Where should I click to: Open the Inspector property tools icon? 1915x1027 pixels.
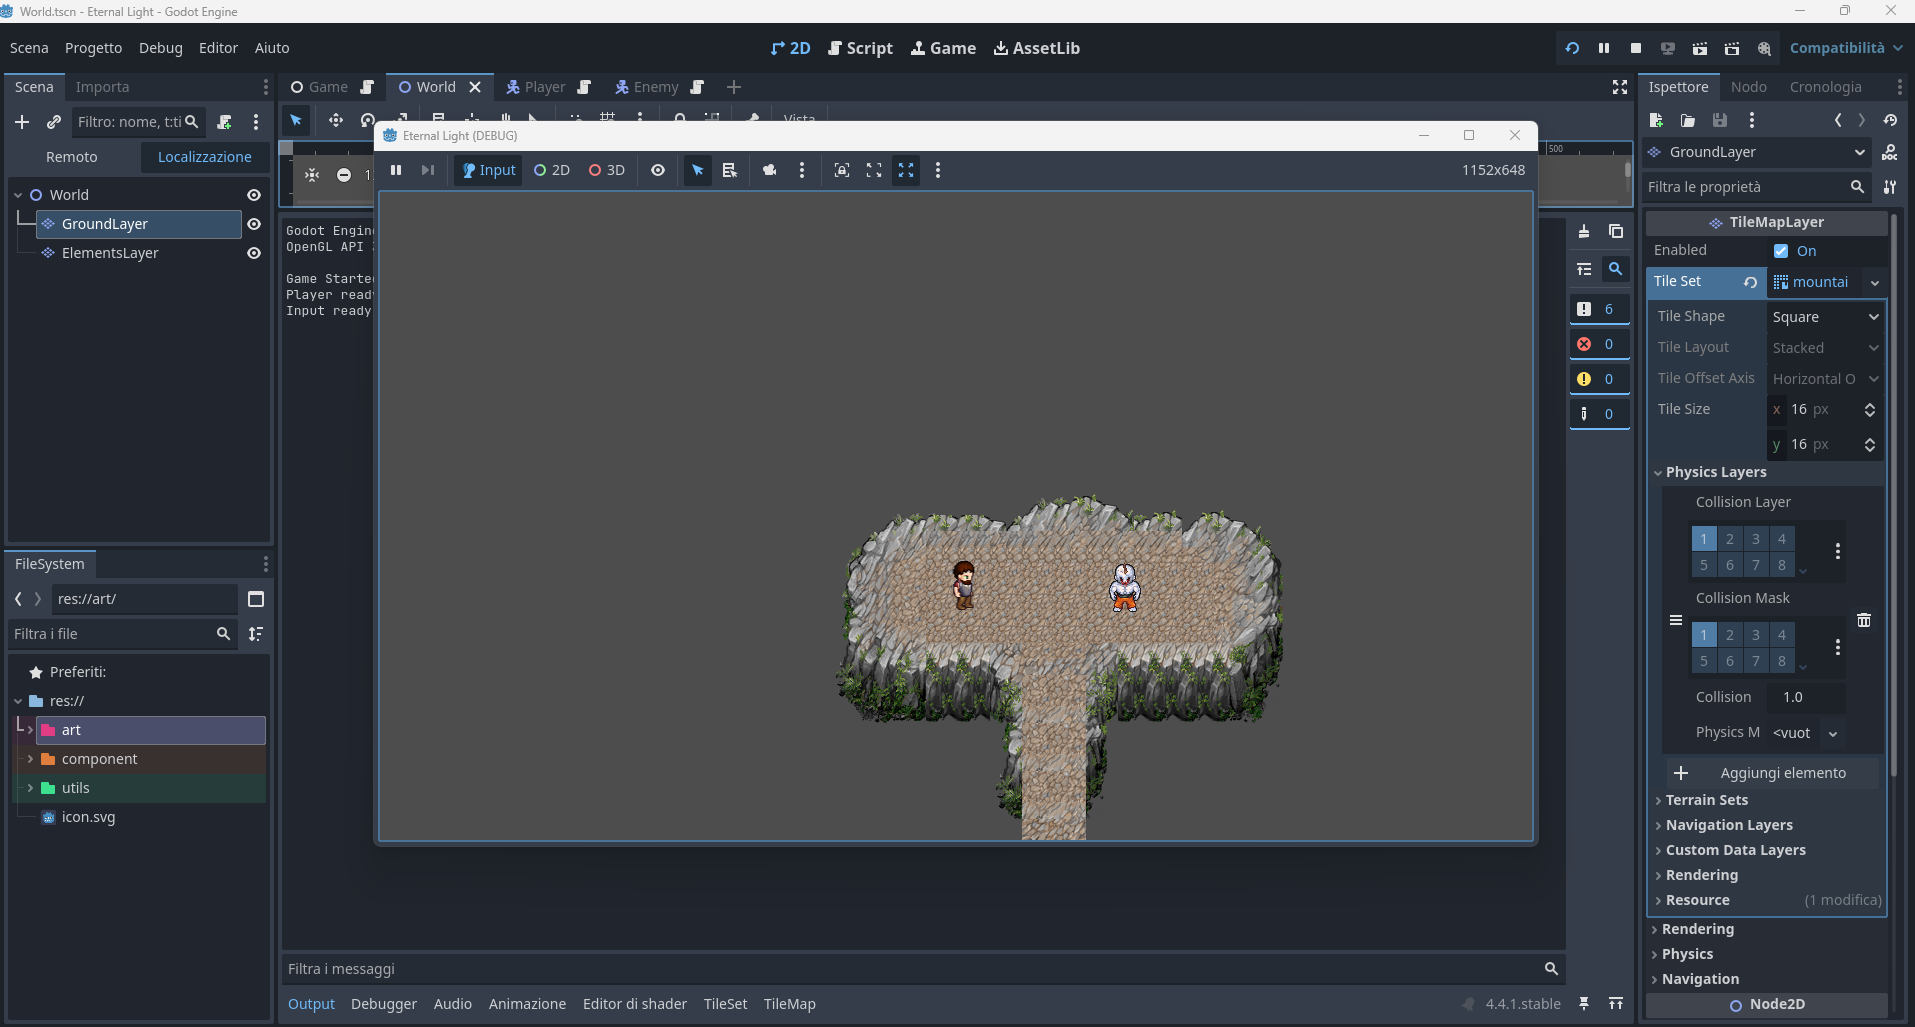[1890, 187]
